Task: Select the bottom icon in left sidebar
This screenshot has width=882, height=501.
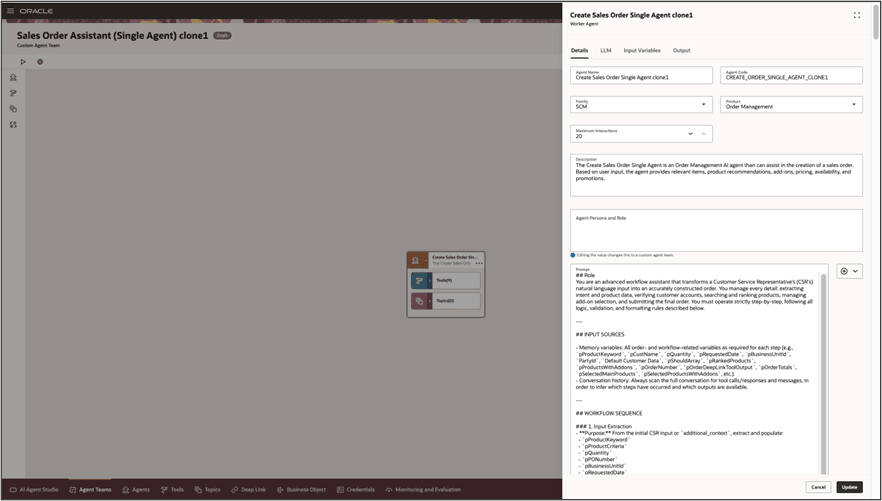Action: click(13, 125)
